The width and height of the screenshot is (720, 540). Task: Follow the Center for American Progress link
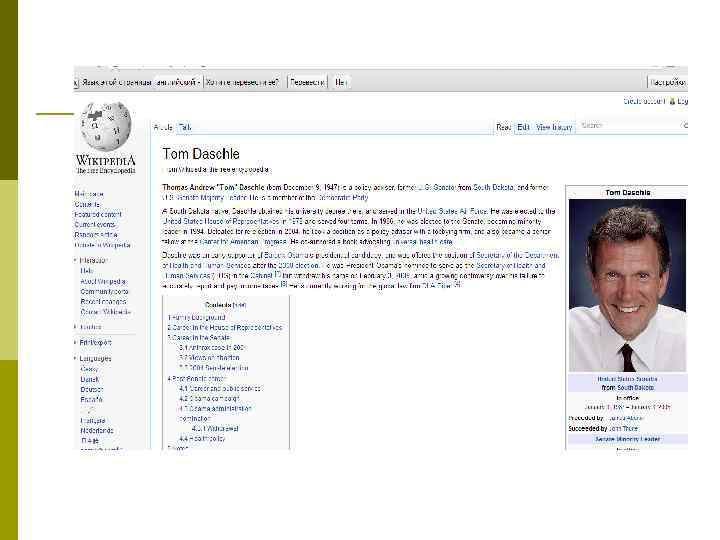pos(243,242)
